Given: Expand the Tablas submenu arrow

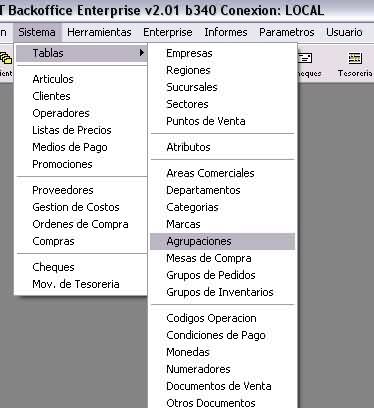Looking at the screenshot, I should point(142,53).
